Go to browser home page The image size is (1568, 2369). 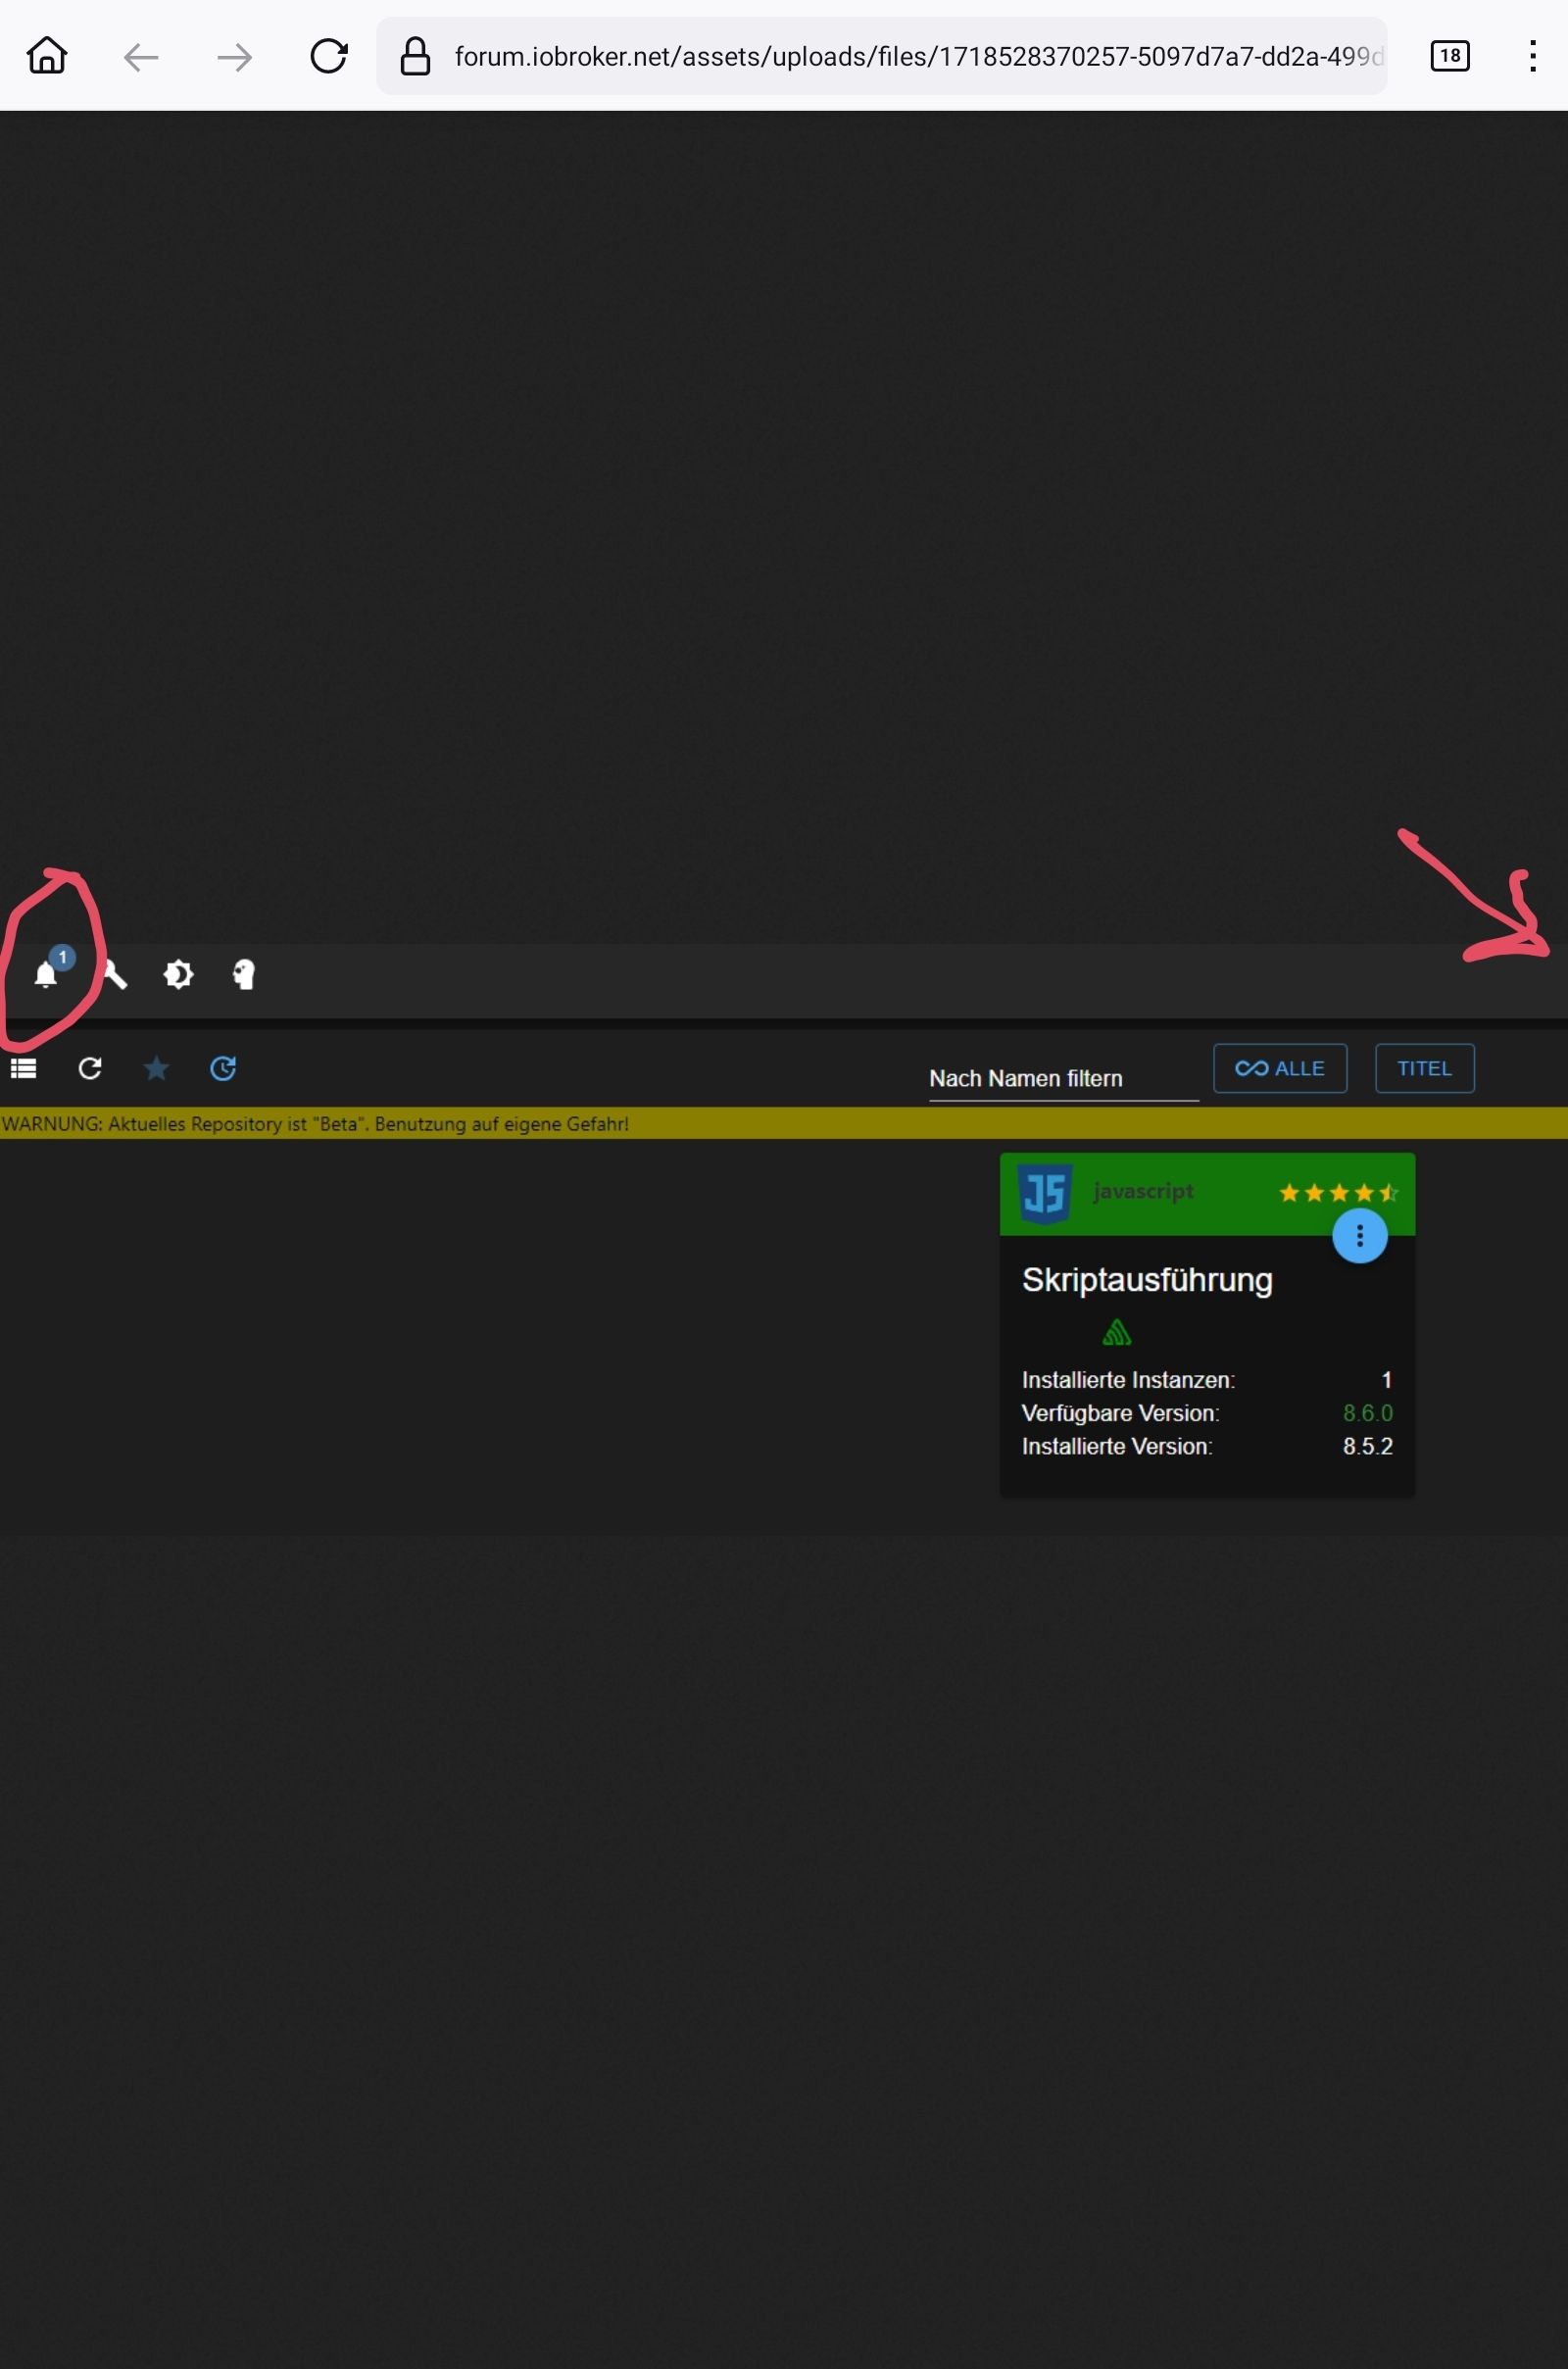click(x=46, y=56)
